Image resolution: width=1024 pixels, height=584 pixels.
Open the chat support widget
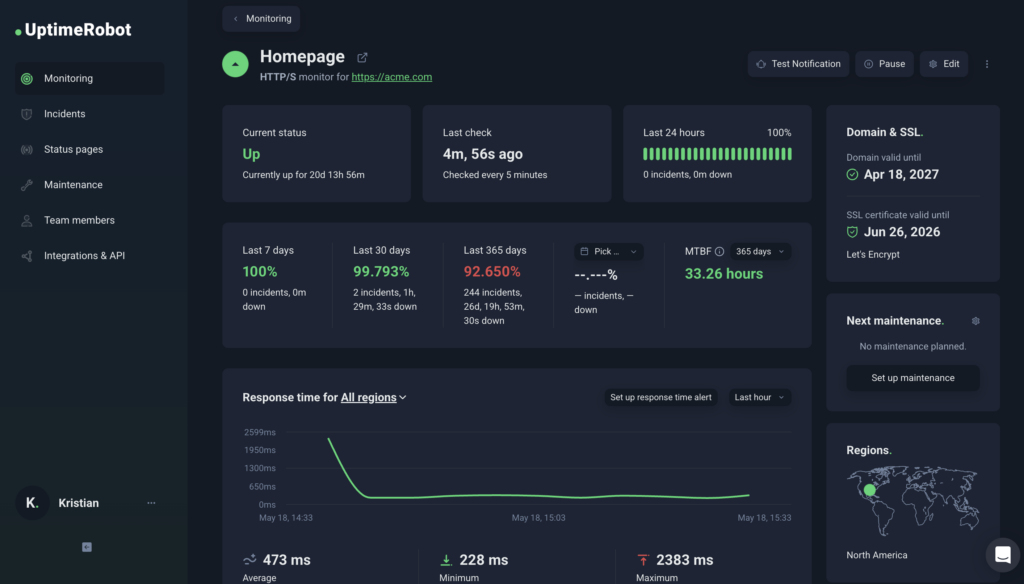(1002, 555)
